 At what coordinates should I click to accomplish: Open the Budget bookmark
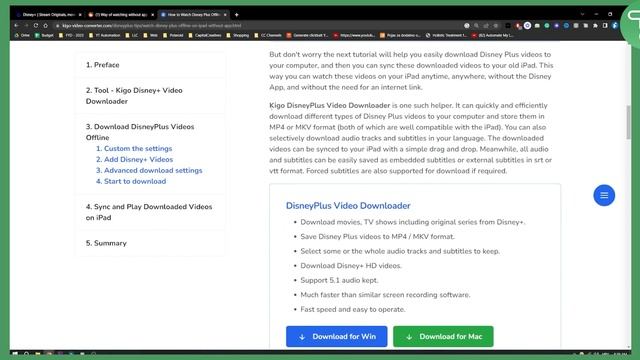tap(44, 36)
